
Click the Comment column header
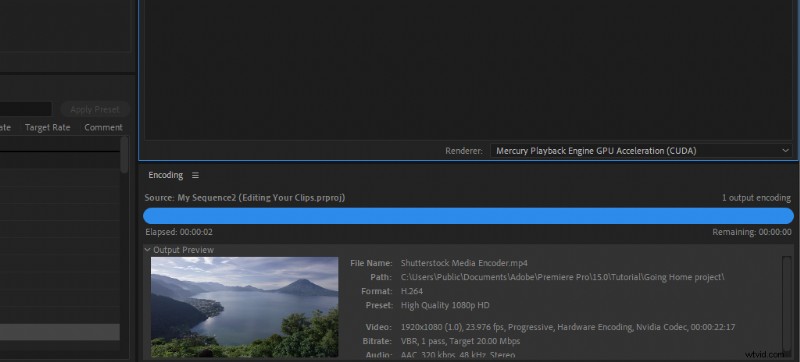tap(103, 127)
